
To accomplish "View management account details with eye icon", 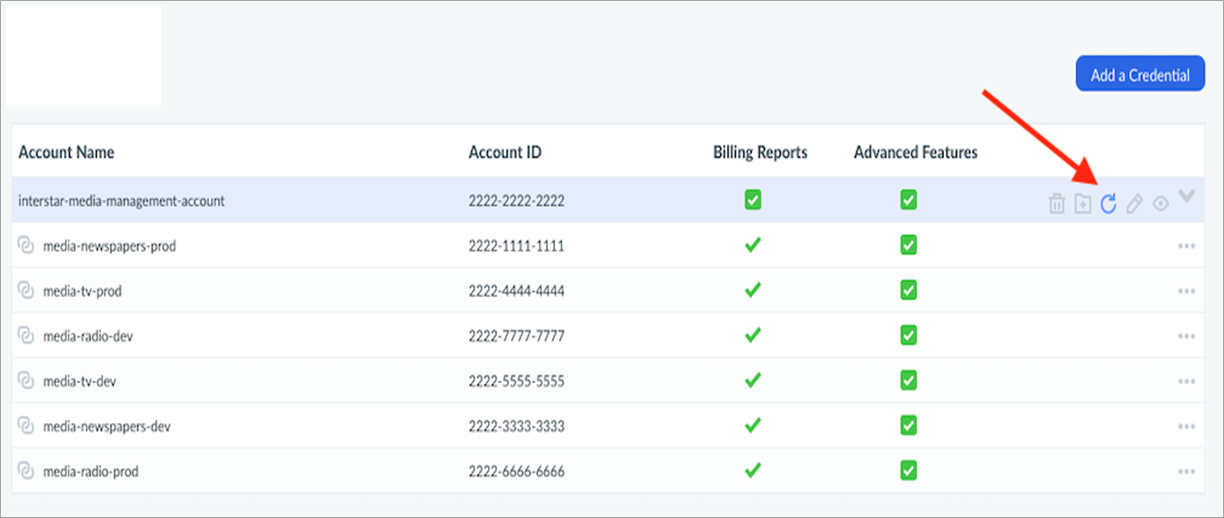I will (x=1160, y=204).
